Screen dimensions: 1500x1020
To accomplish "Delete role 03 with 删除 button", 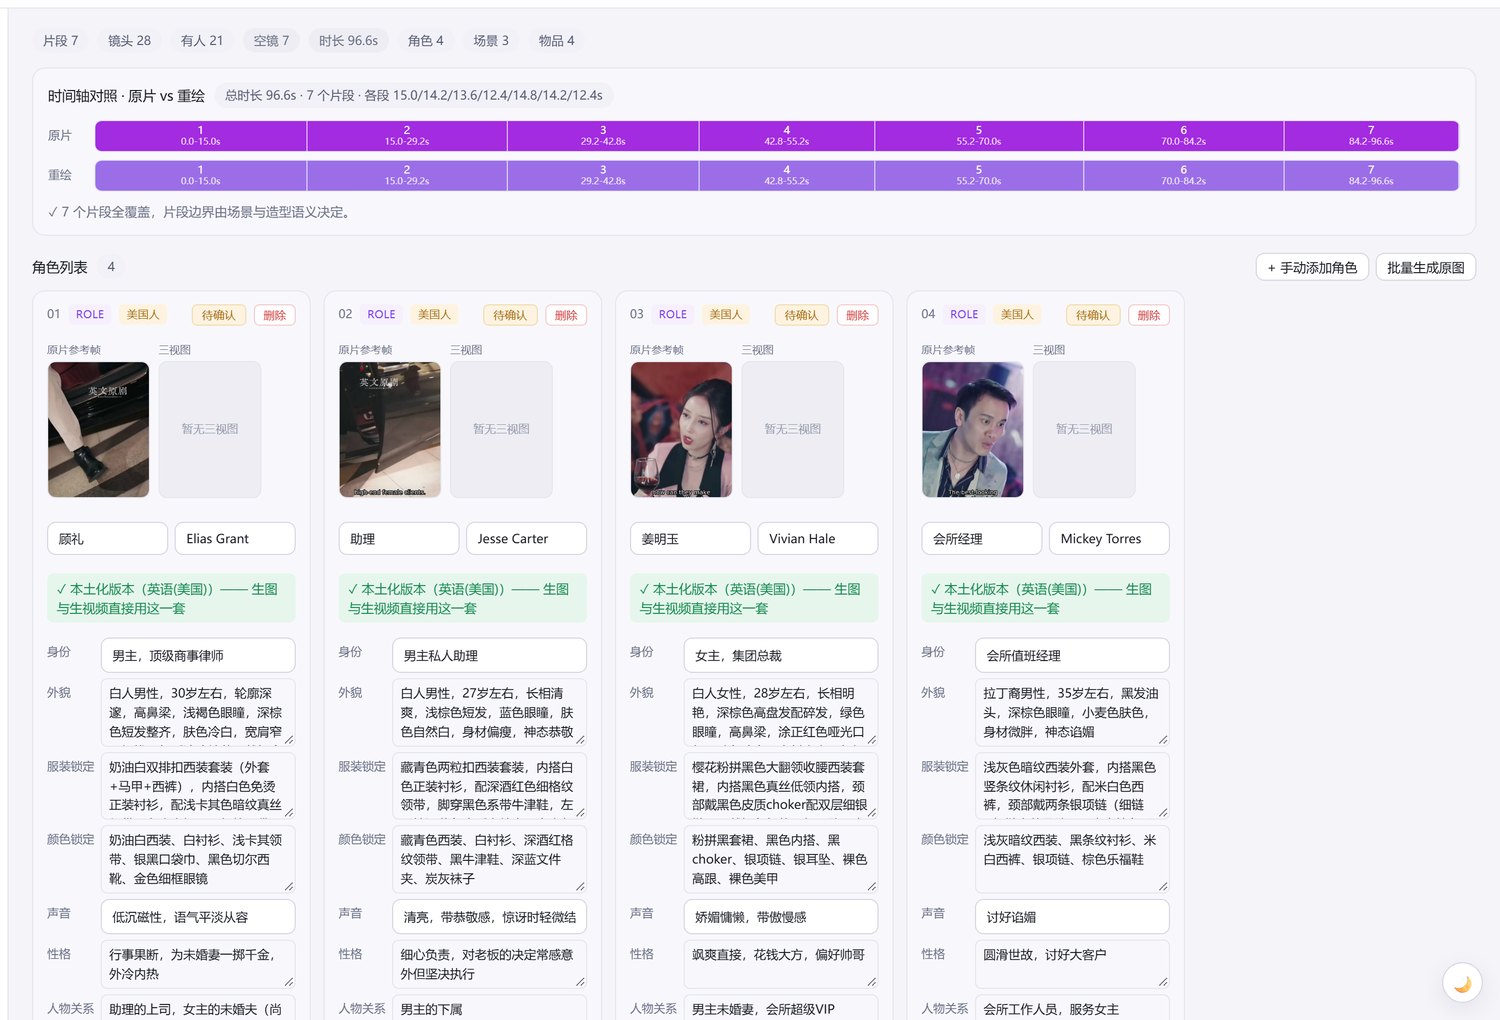I will 858,315.
